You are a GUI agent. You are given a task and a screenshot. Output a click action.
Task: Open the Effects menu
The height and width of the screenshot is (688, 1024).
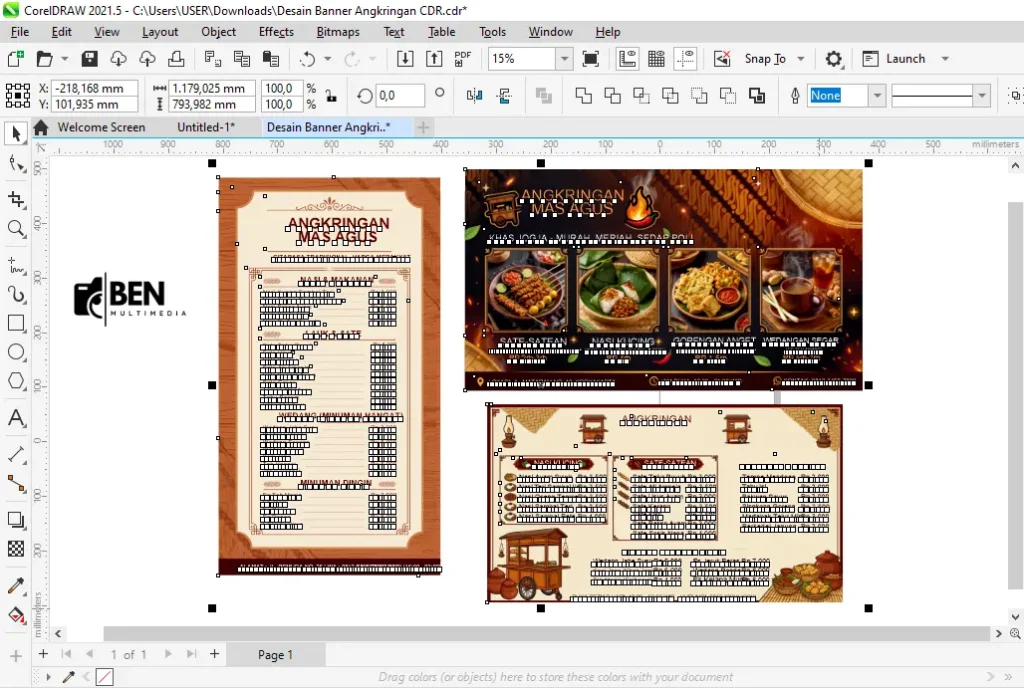pos(276,32)
